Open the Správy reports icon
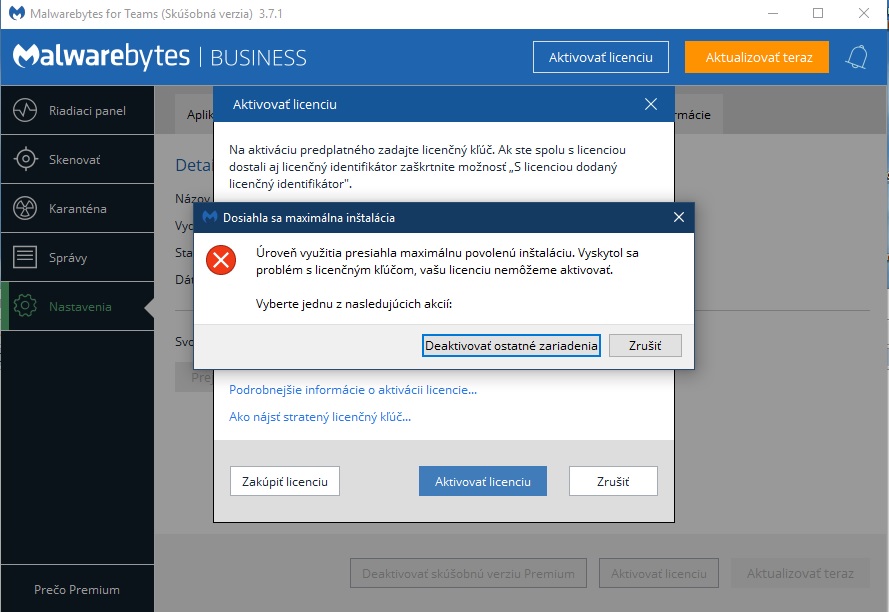The width and height of the screenshot is (889, 612). [x=25, y=257]
